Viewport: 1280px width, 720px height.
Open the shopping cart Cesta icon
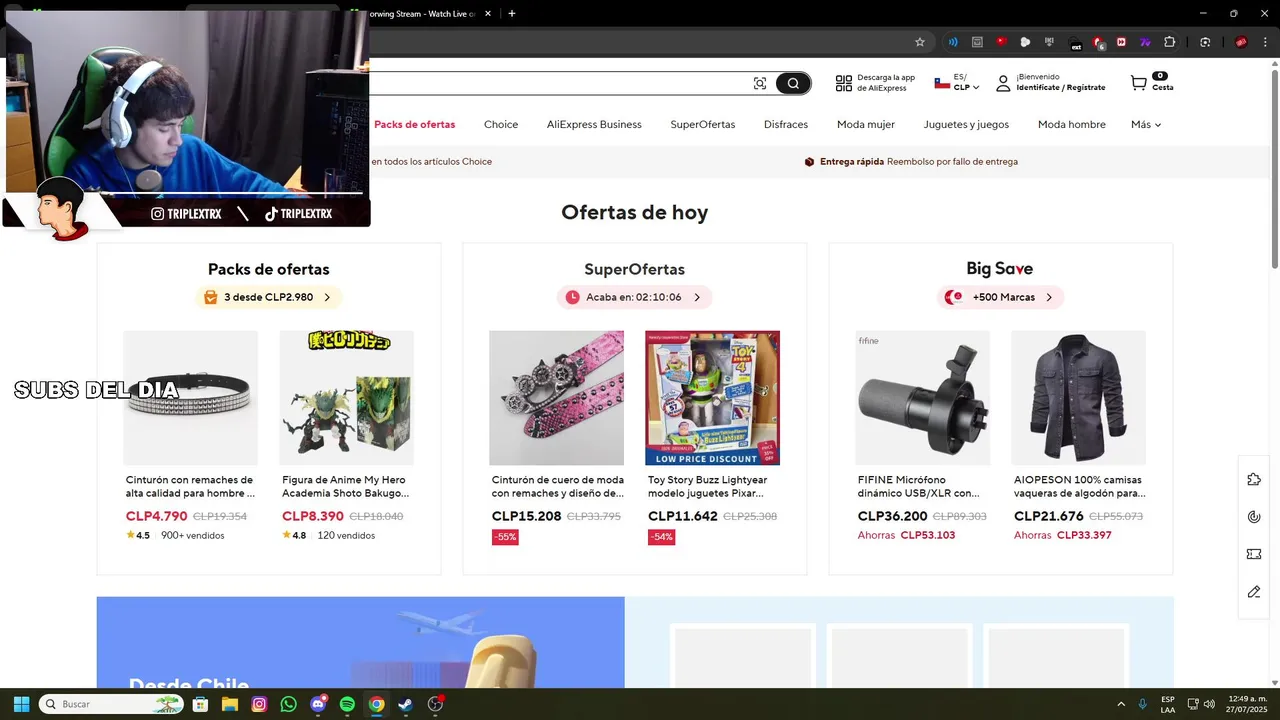1151,82
